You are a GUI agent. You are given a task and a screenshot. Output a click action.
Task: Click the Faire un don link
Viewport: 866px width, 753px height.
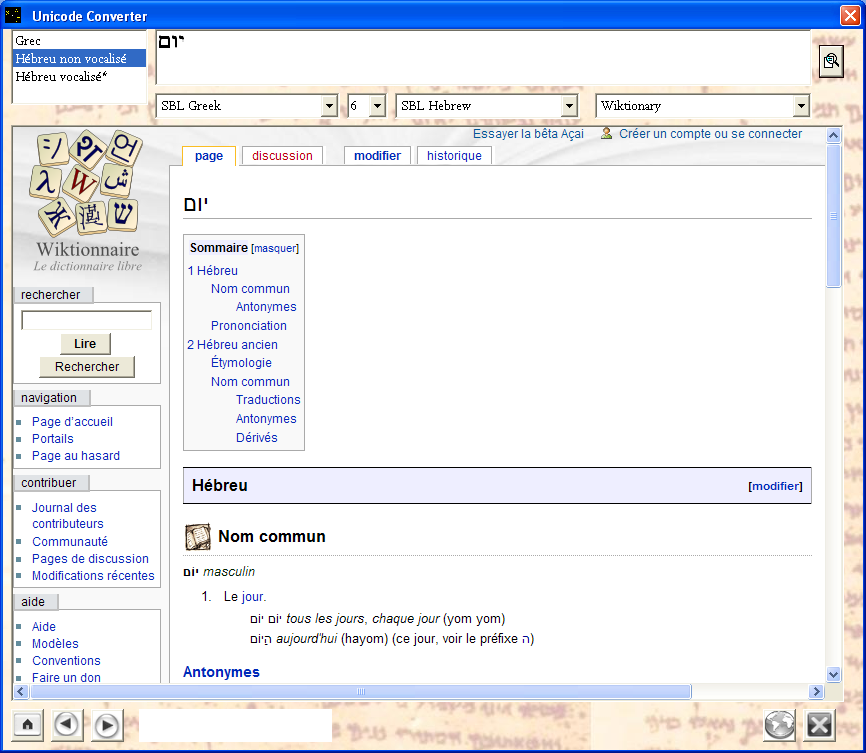pos(66,677)
